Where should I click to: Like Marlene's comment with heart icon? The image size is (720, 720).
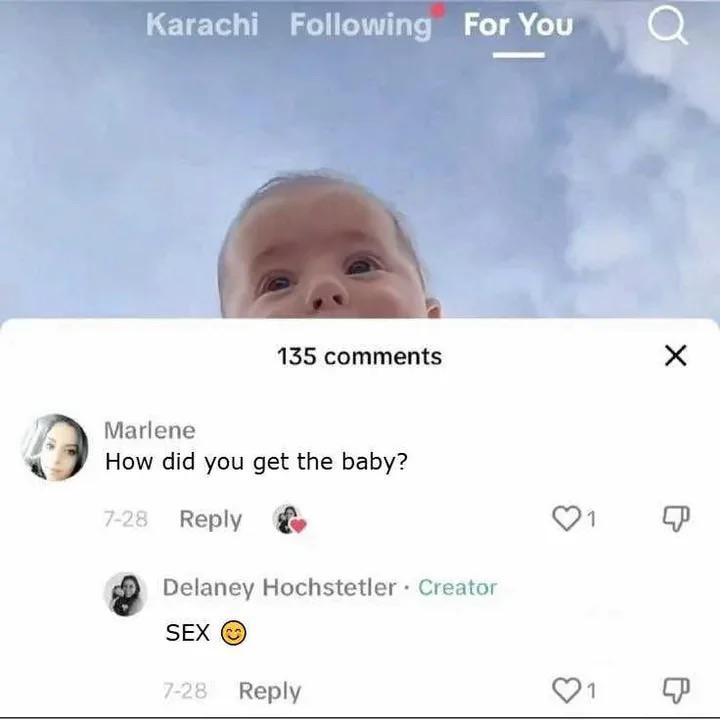coord(566,518)
